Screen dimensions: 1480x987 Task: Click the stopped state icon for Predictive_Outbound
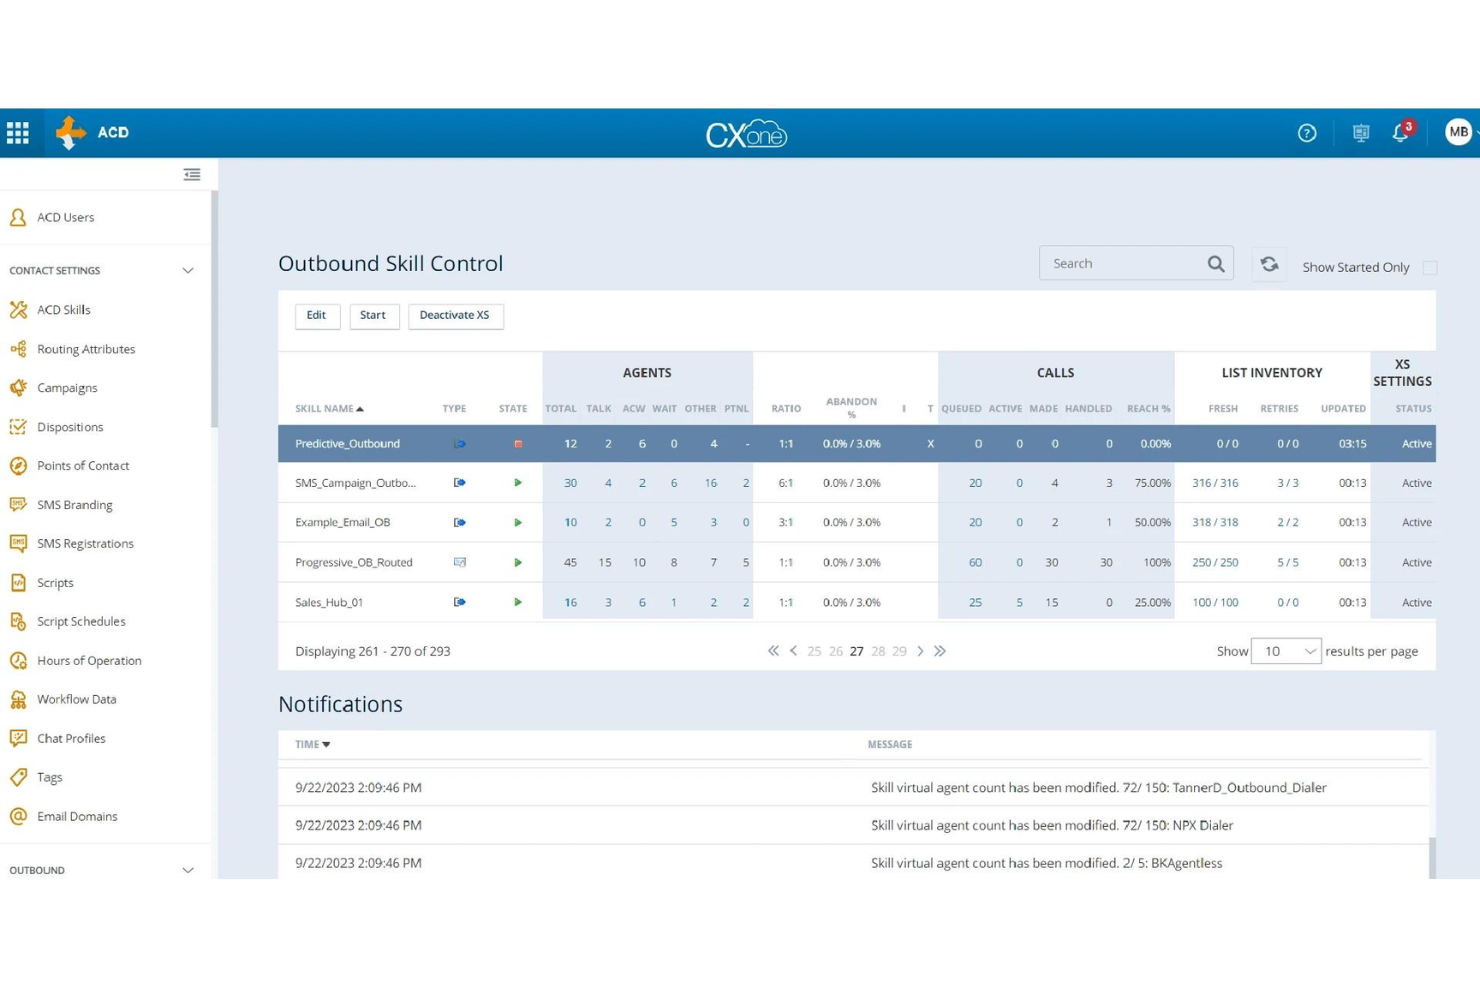point(518,444)
